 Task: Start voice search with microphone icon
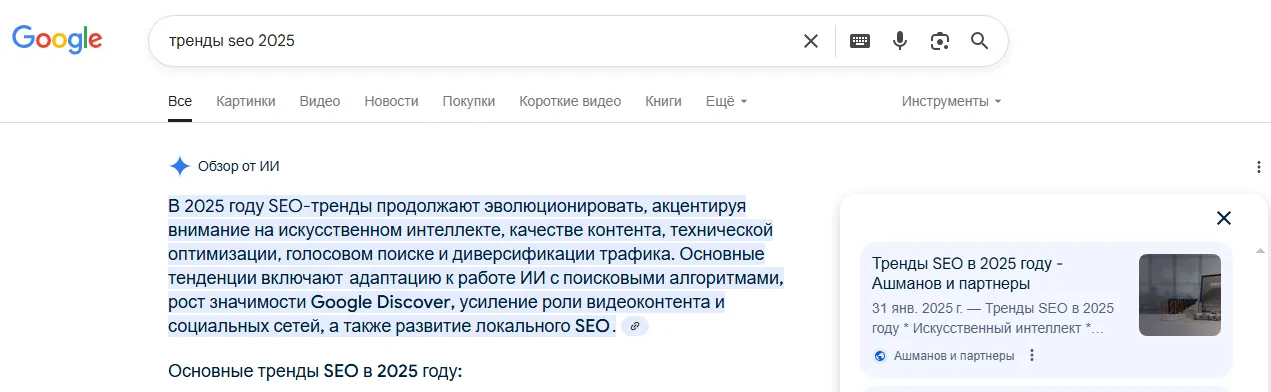900,41
